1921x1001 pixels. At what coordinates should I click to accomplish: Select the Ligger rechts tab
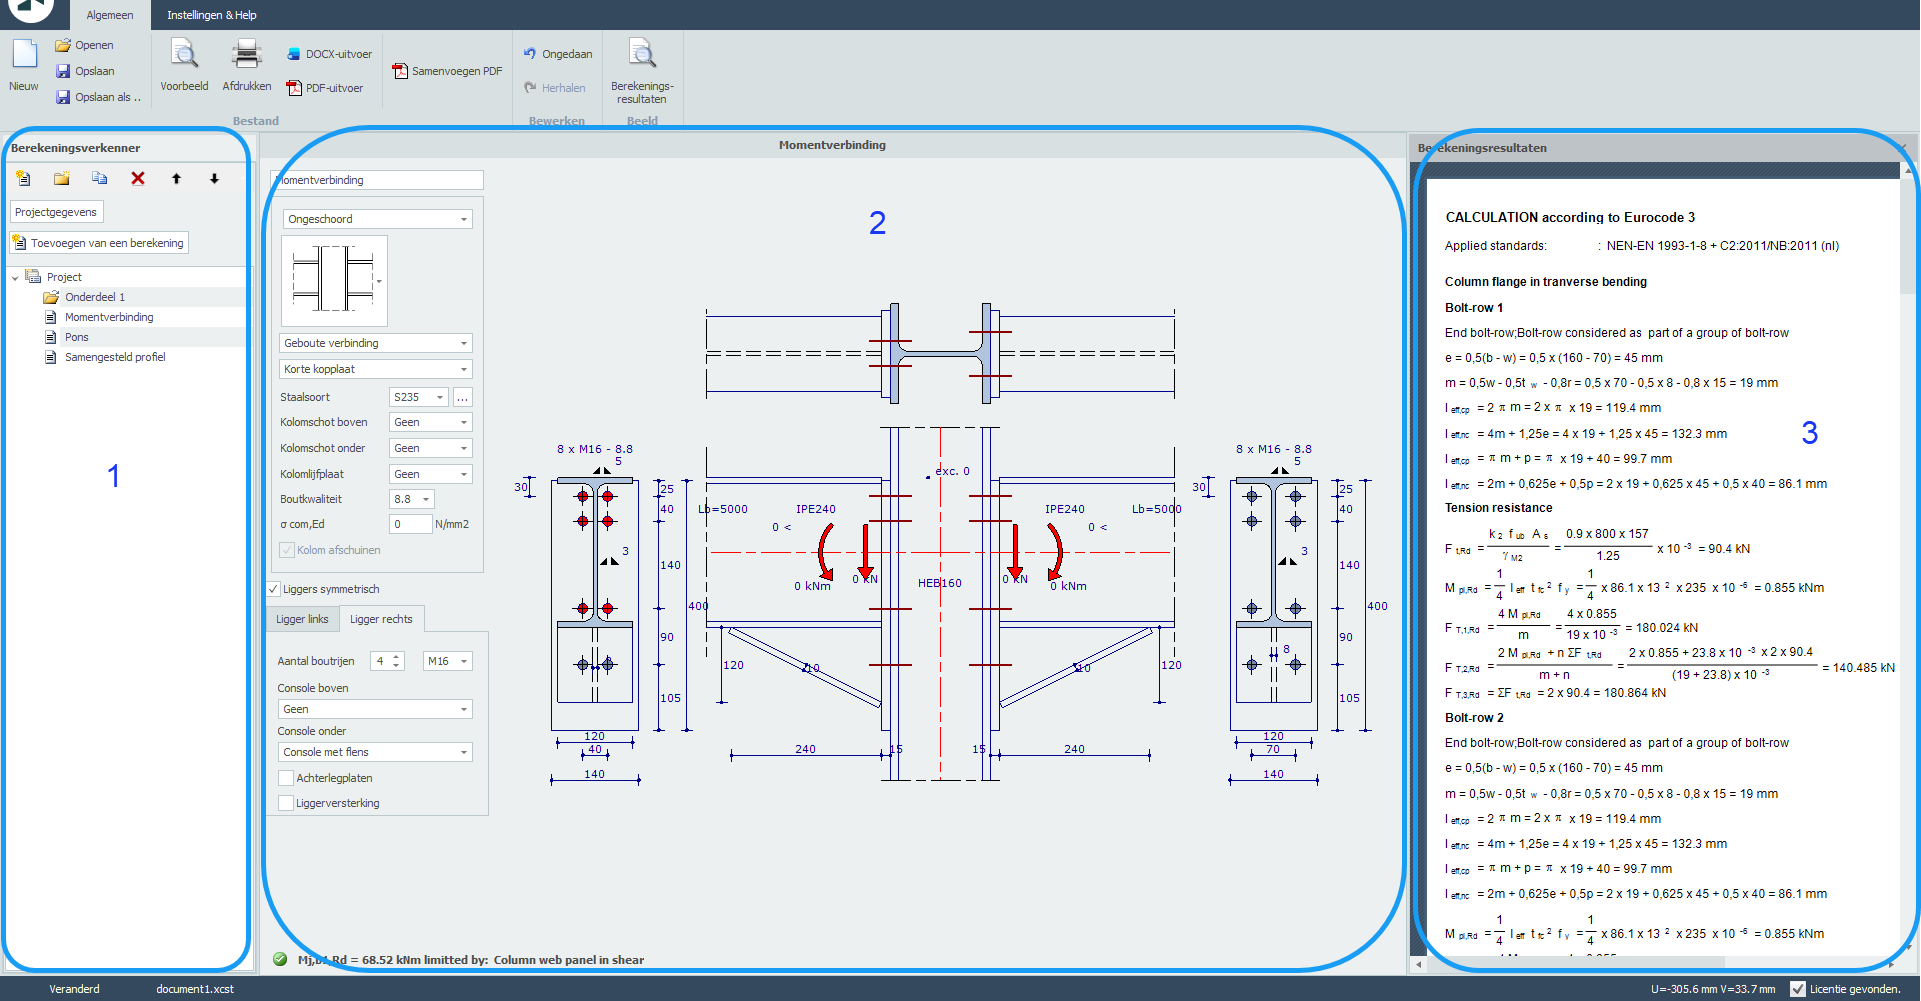coord(381,619)
